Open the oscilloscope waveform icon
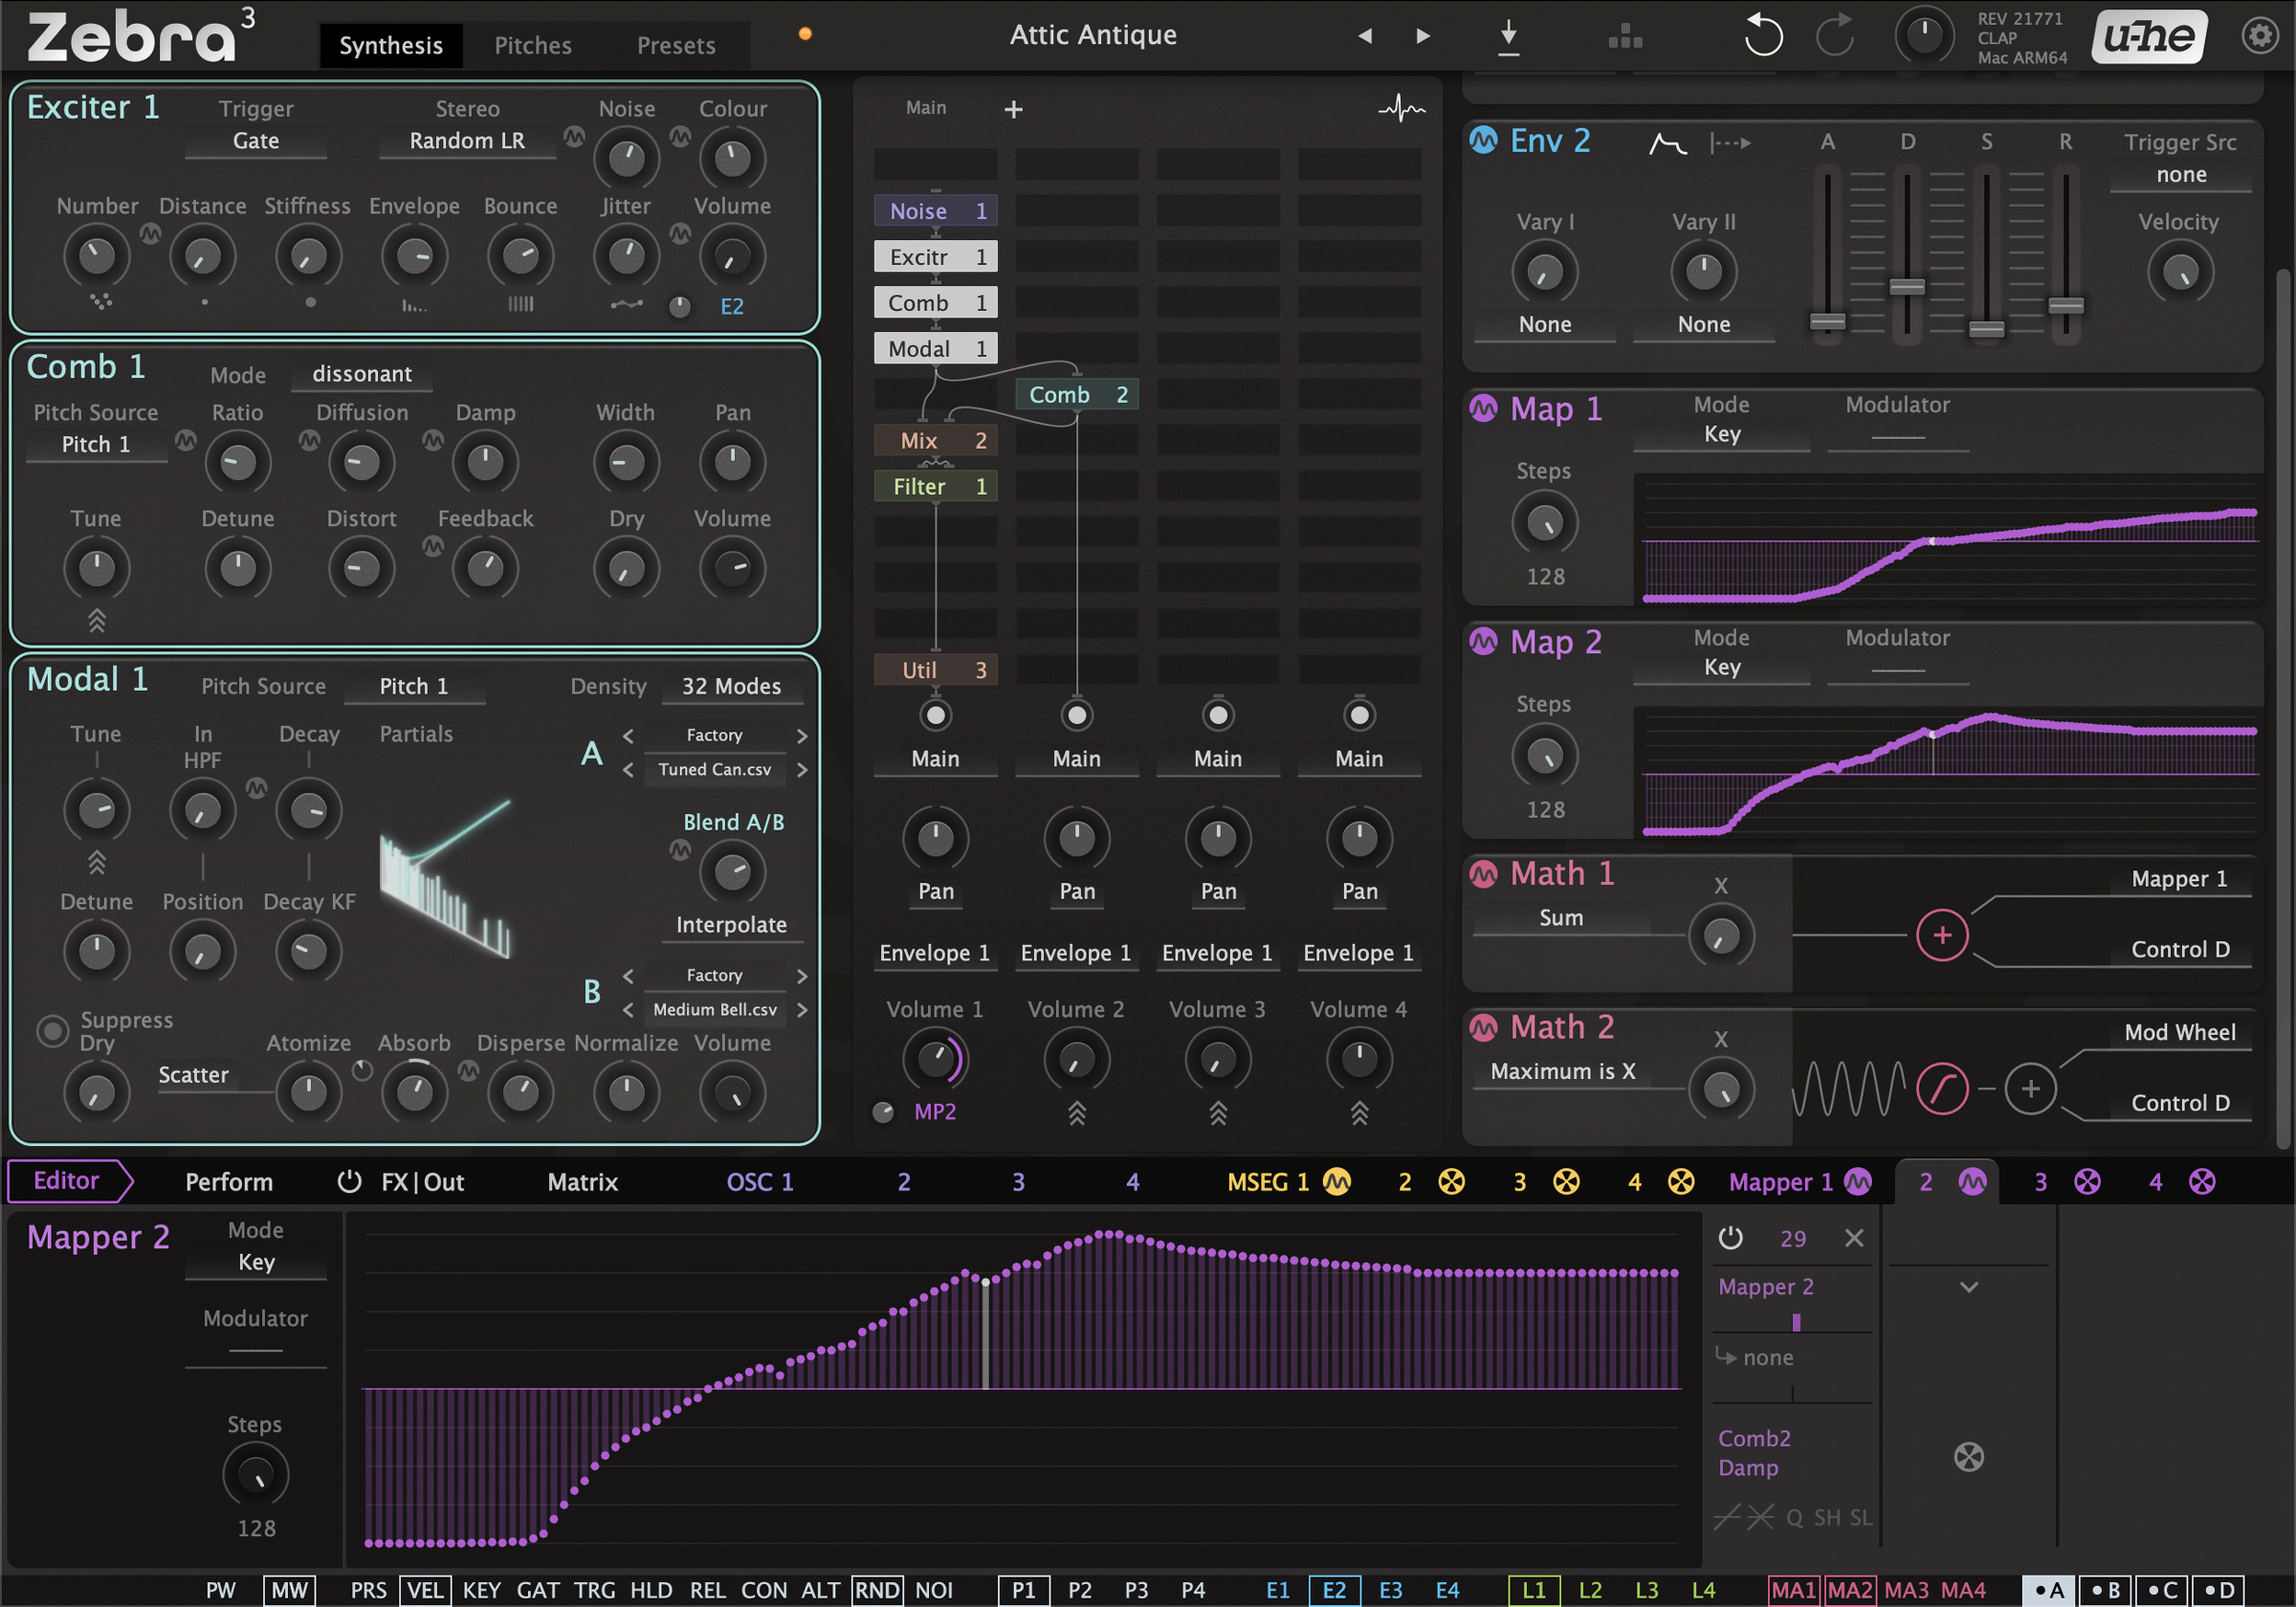 pos(1402,108)
